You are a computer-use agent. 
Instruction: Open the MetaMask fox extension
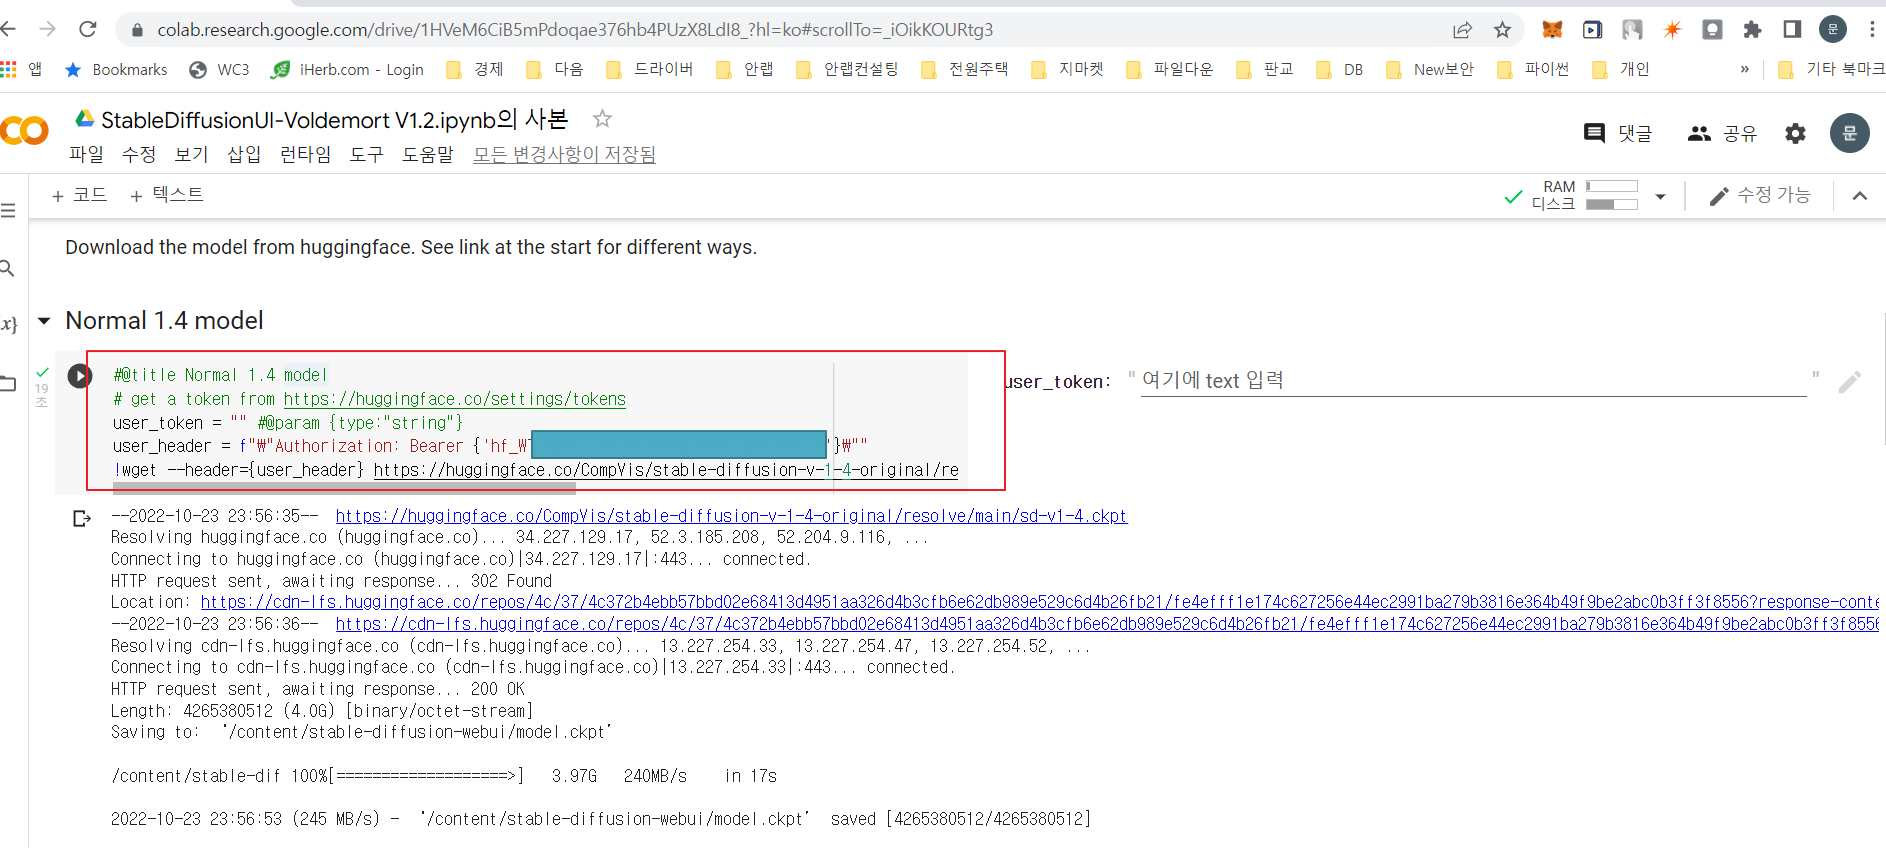coord(1552,30)
